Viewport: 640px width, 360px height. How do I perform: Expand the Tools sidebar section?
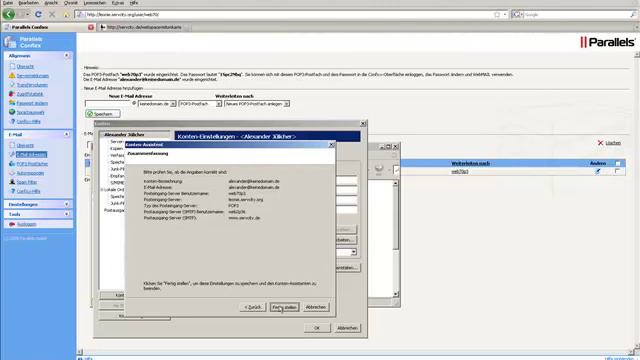[x=67, y=214]
